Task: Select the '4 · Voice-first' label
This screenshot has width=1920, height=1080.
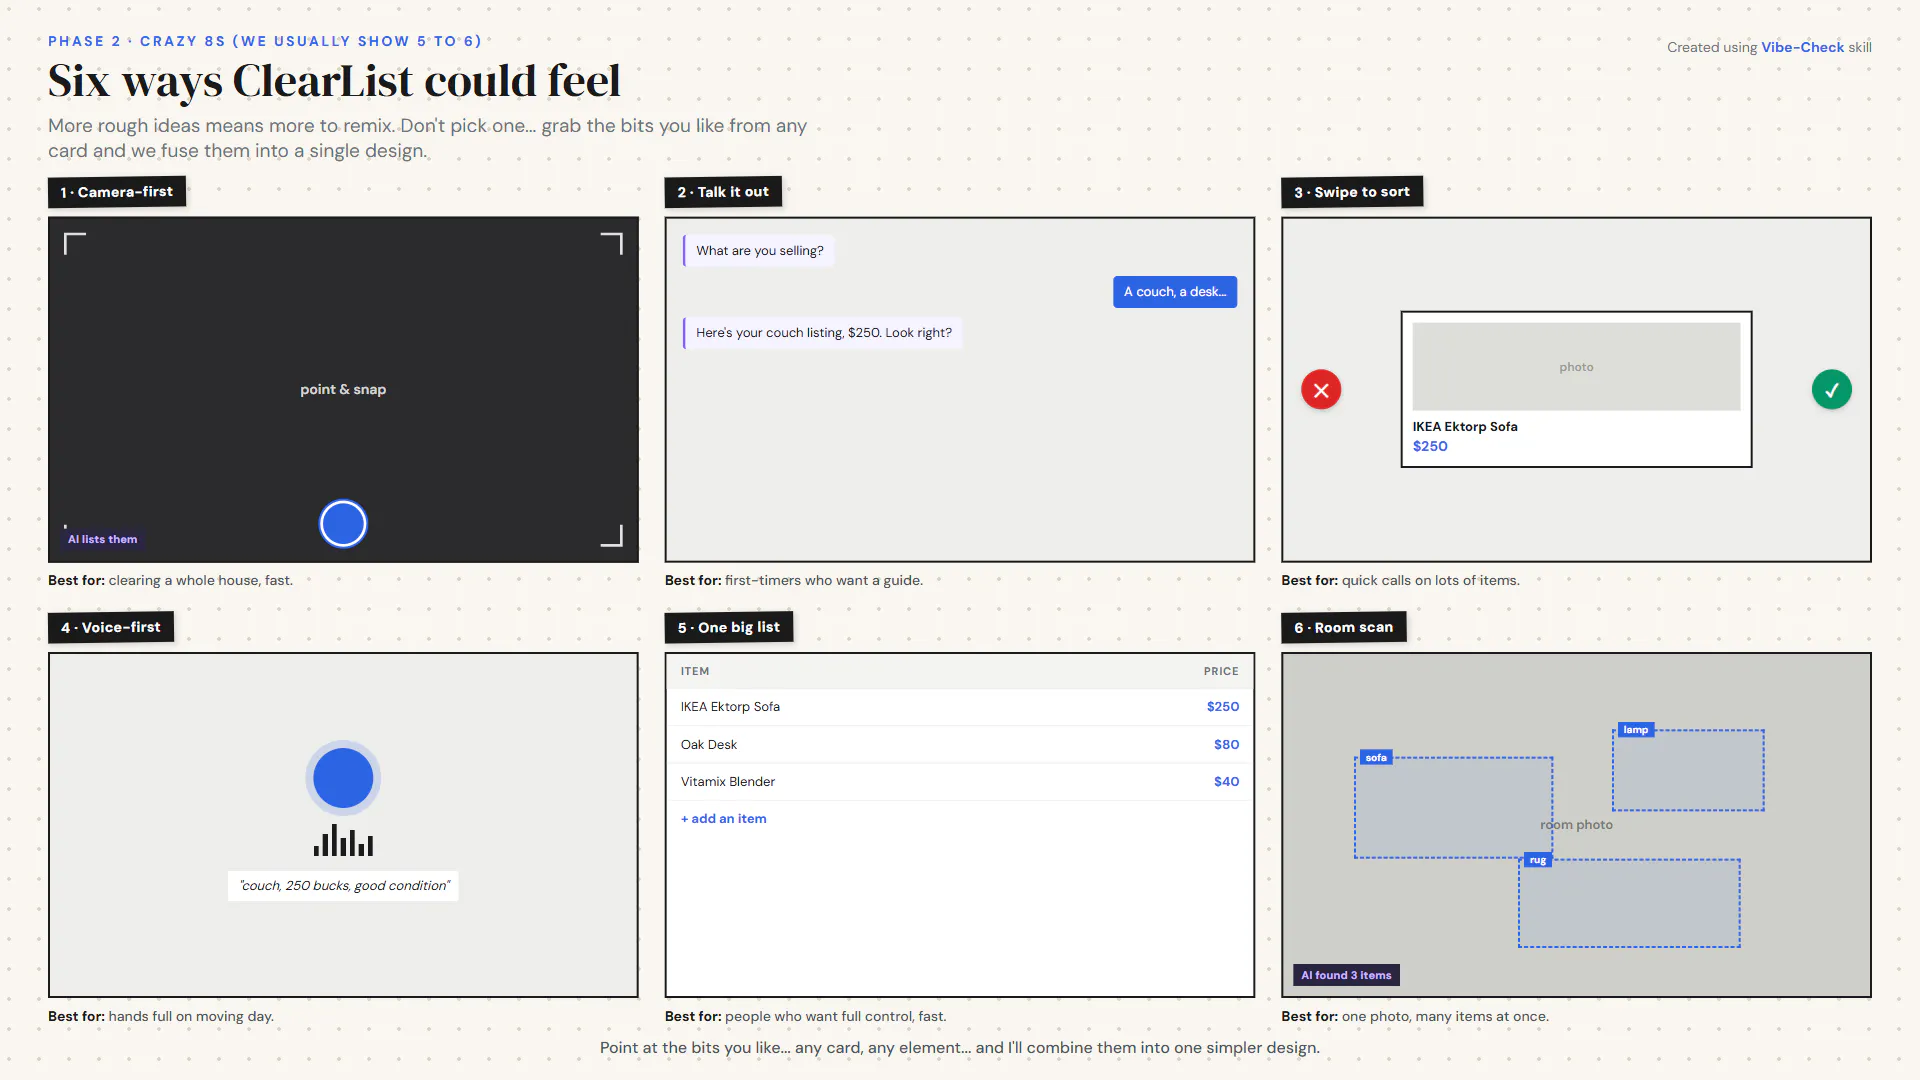Action: pos(111,627)
